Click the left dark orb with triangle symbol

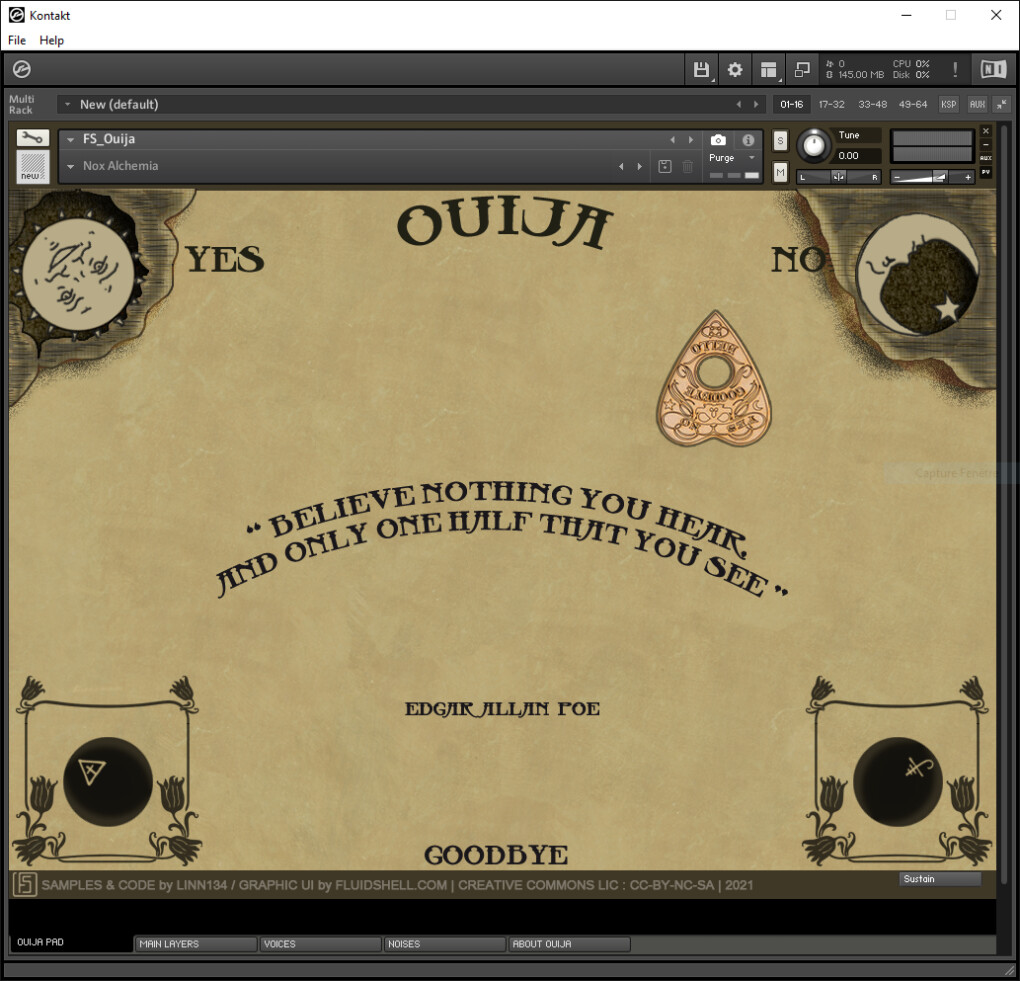(x=108, y=781)
